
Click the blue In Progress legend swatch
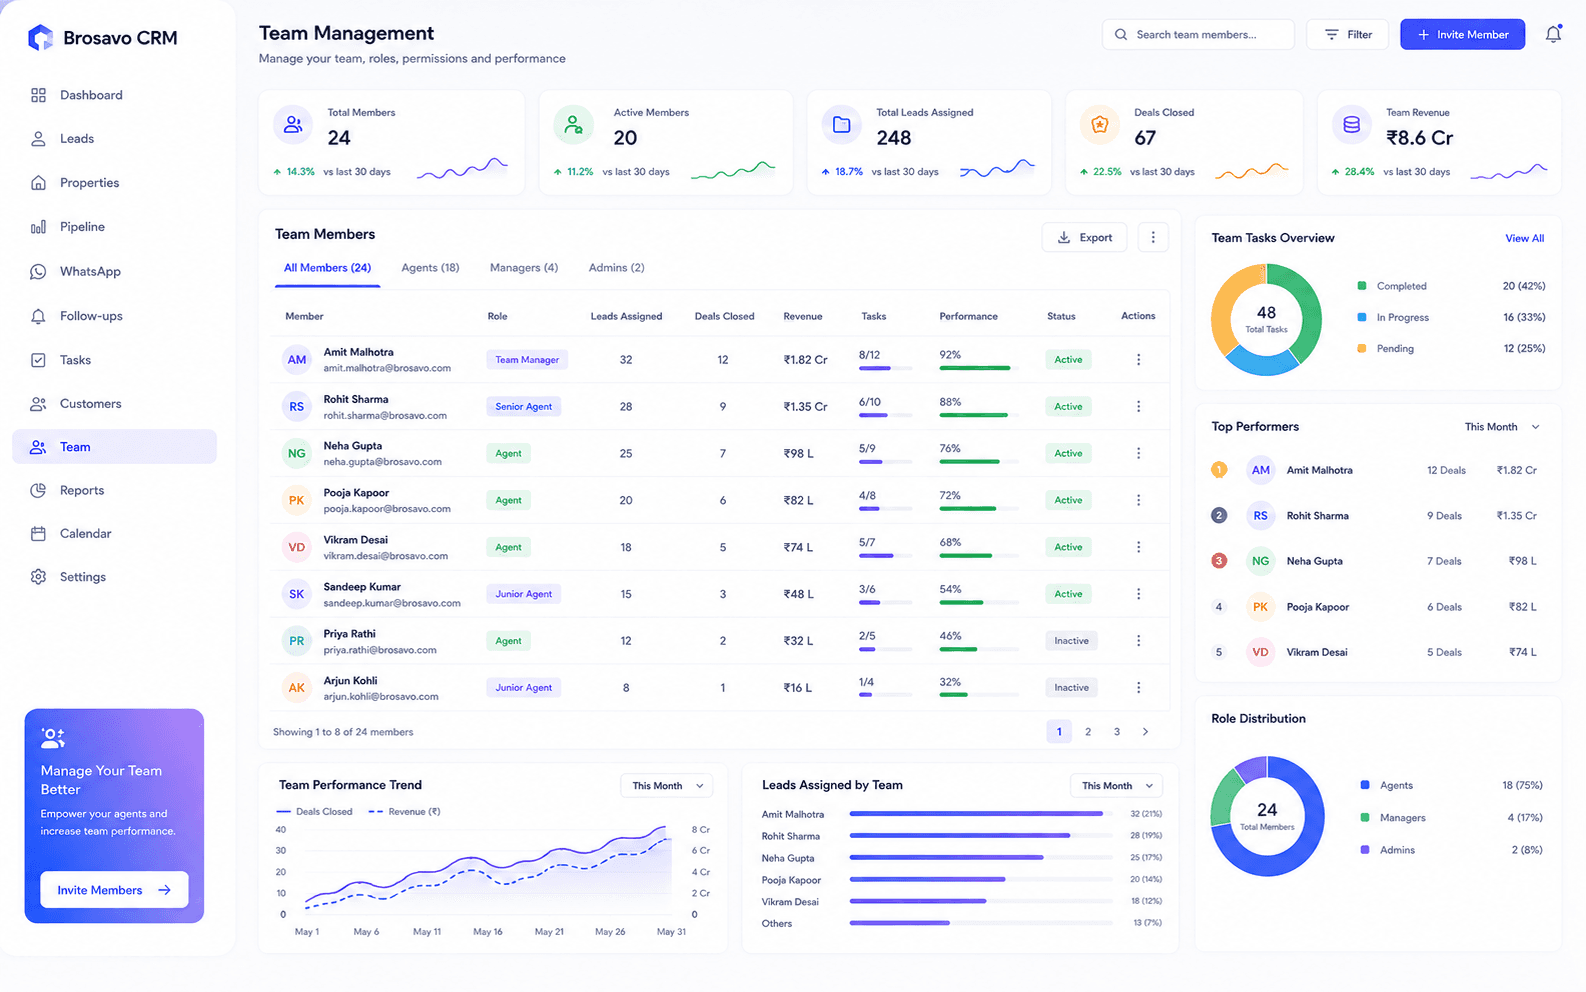click(x=1362, y=317)
